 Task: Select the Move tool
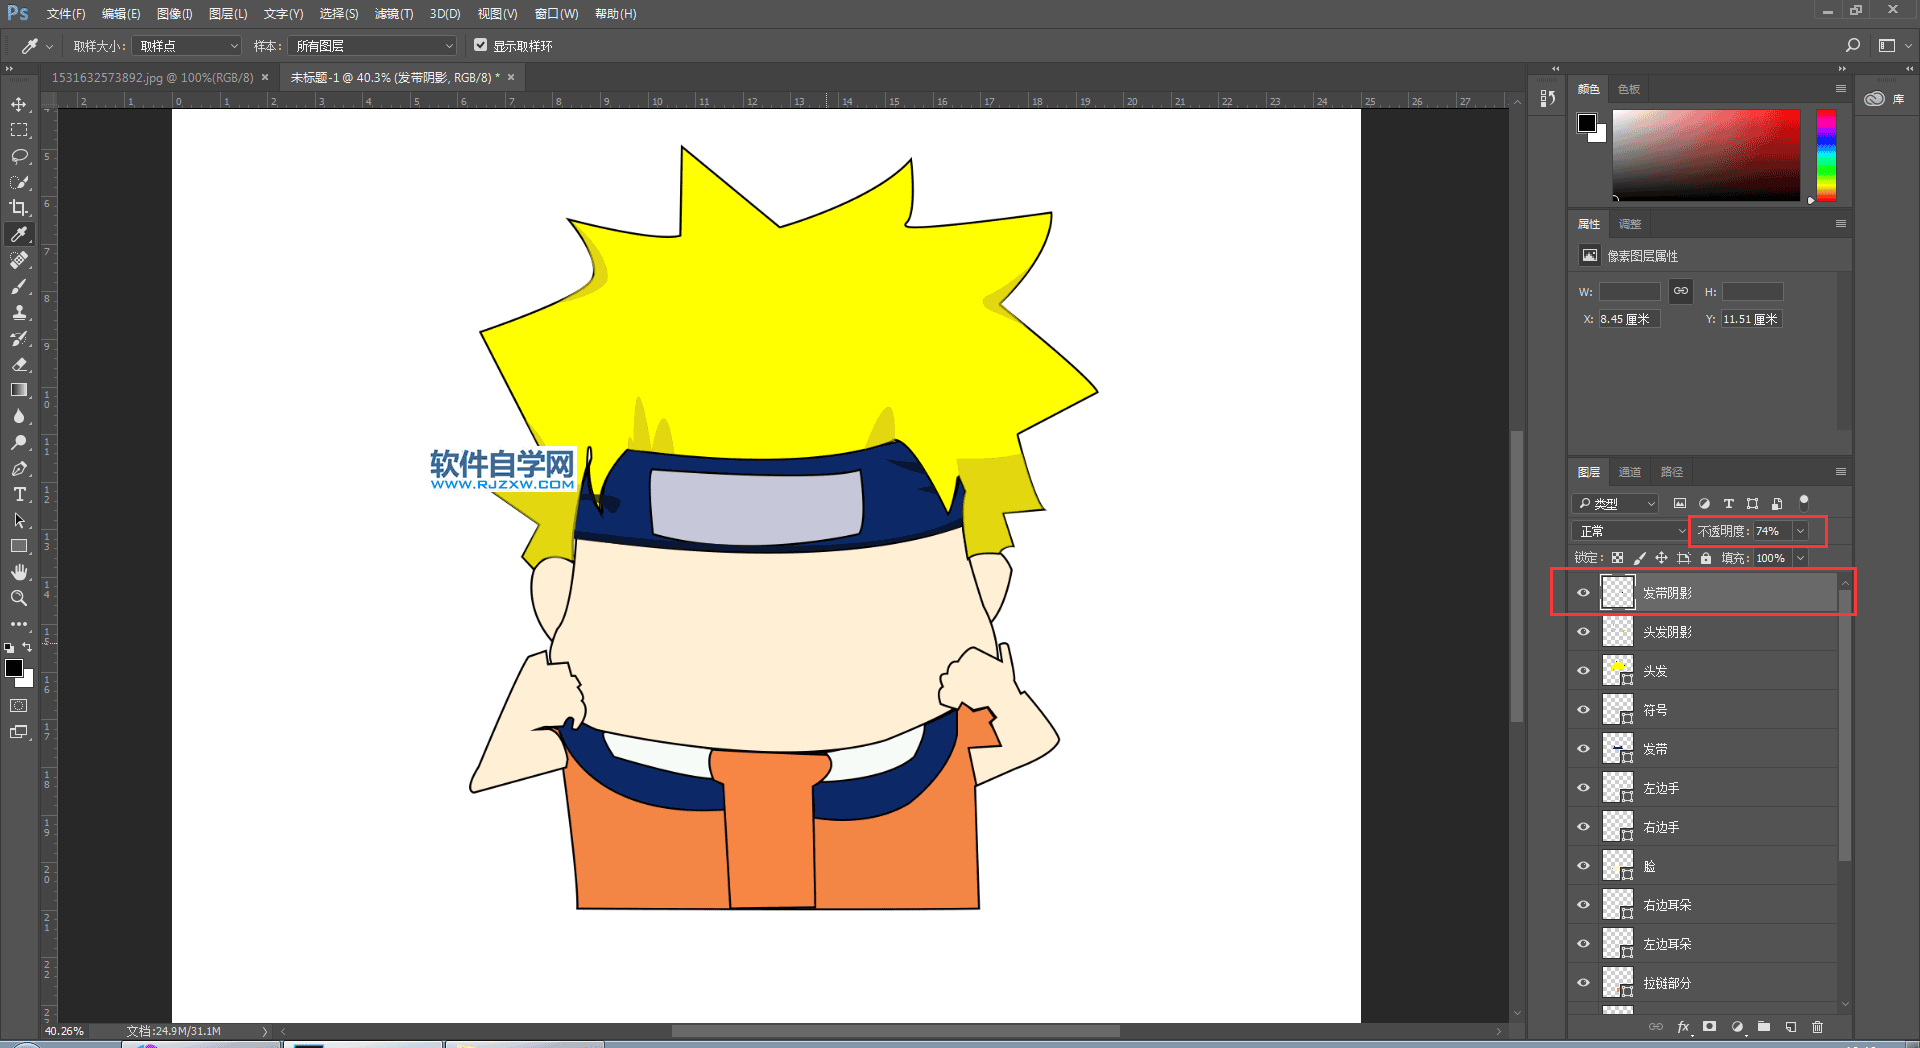(x=19, y=105)
